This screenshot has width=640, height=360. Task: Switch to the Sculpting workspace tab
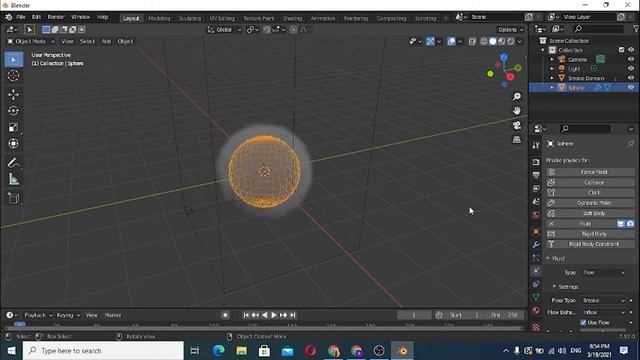(x=190, y=18)
